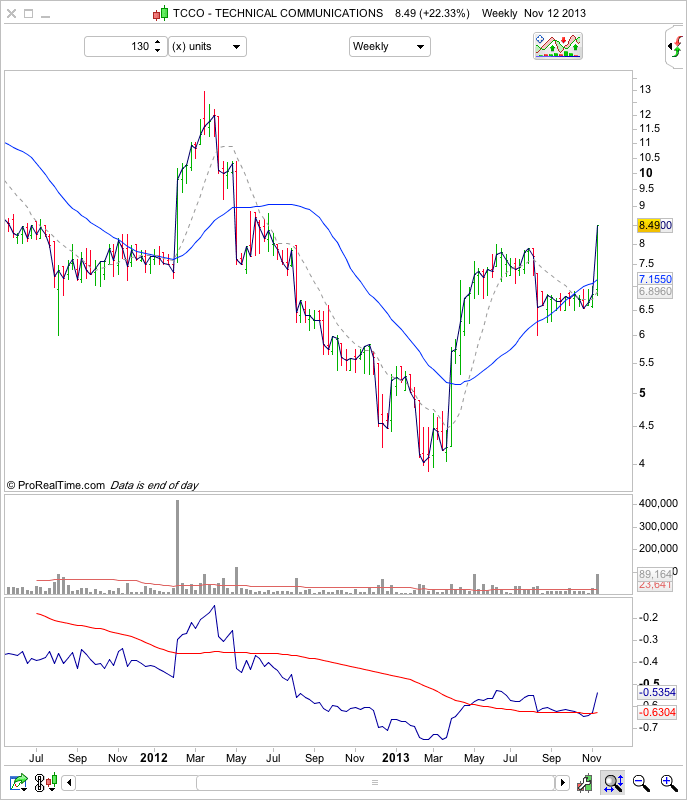The height and width of the screenshot is (800, 687).
Task: Click the 6.8960 moving average label
Action: click(x=655, y=291)
